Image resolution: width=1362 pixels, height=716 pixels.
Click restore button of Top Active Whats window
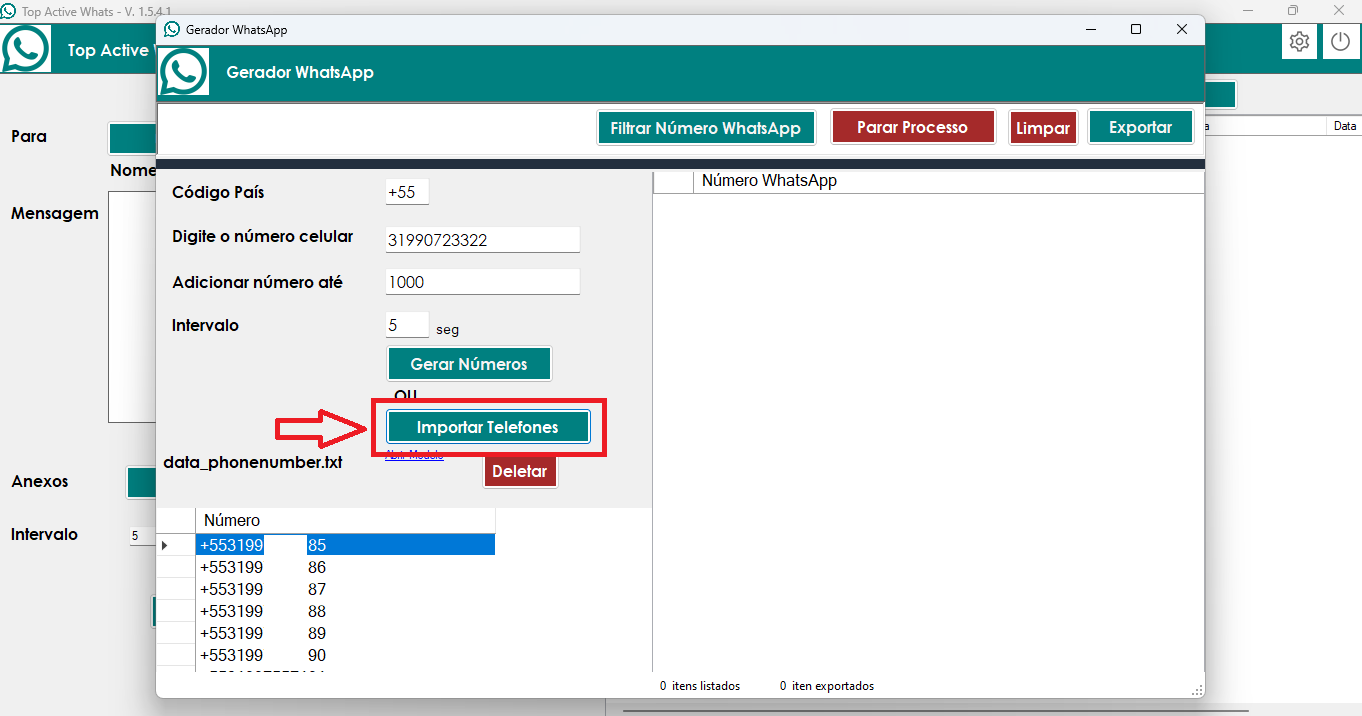pos(1293,10)
